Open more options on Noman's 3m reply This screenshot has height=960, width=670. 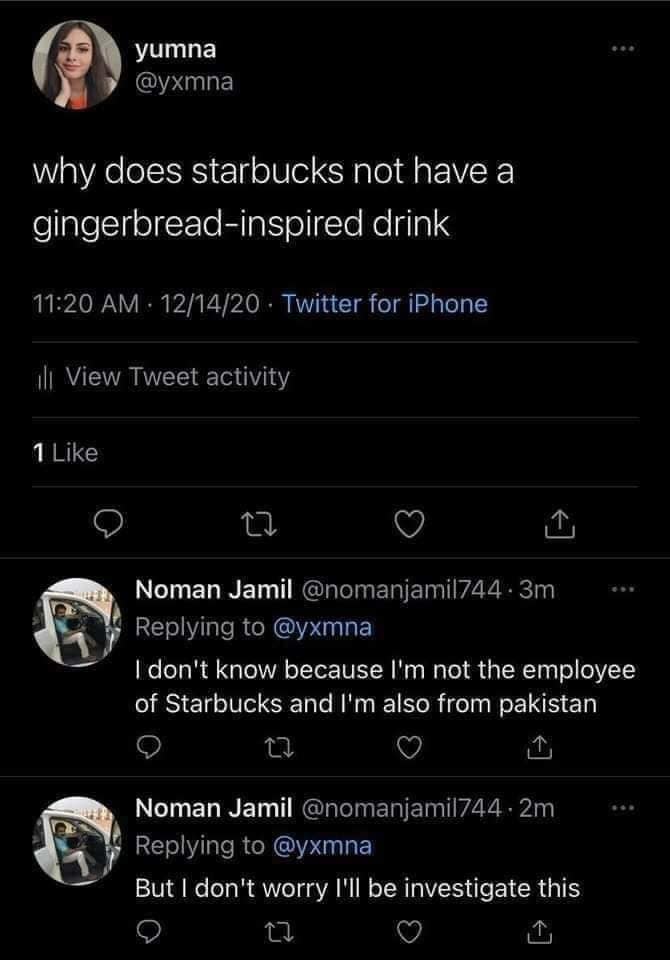623,591
